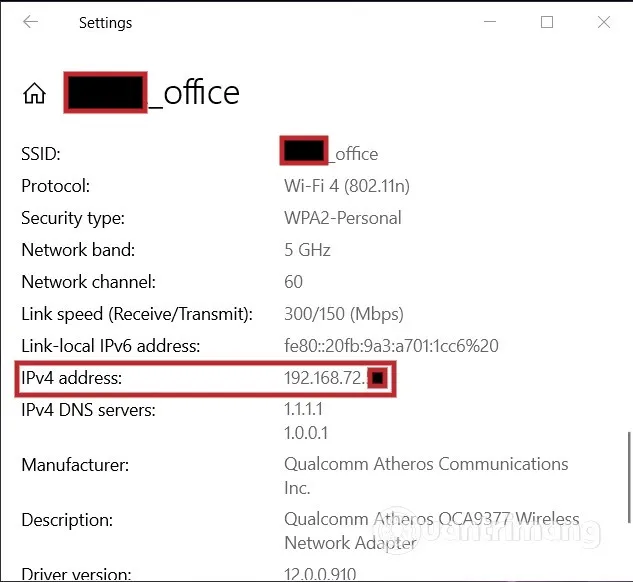Viewport: 633px width, 582px height.
Task: Select the WPA2-Personal security type text
Action: [x=343, y=218]
